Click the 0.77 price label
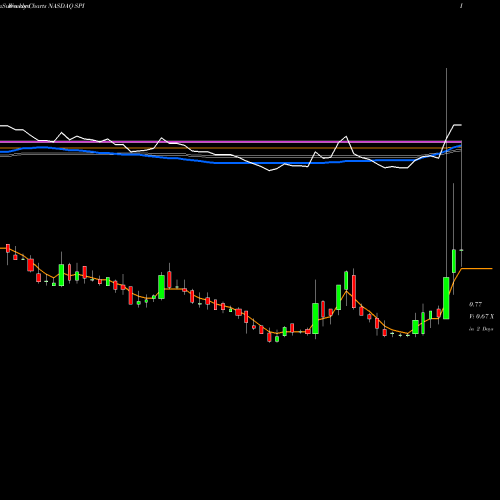 point(475,304)
